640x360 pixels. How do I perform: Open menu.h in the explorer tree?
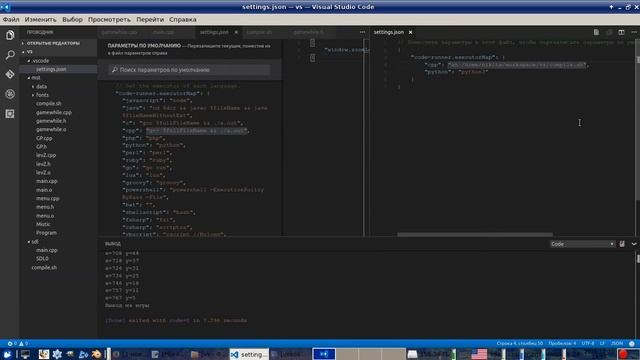(45, 207)
